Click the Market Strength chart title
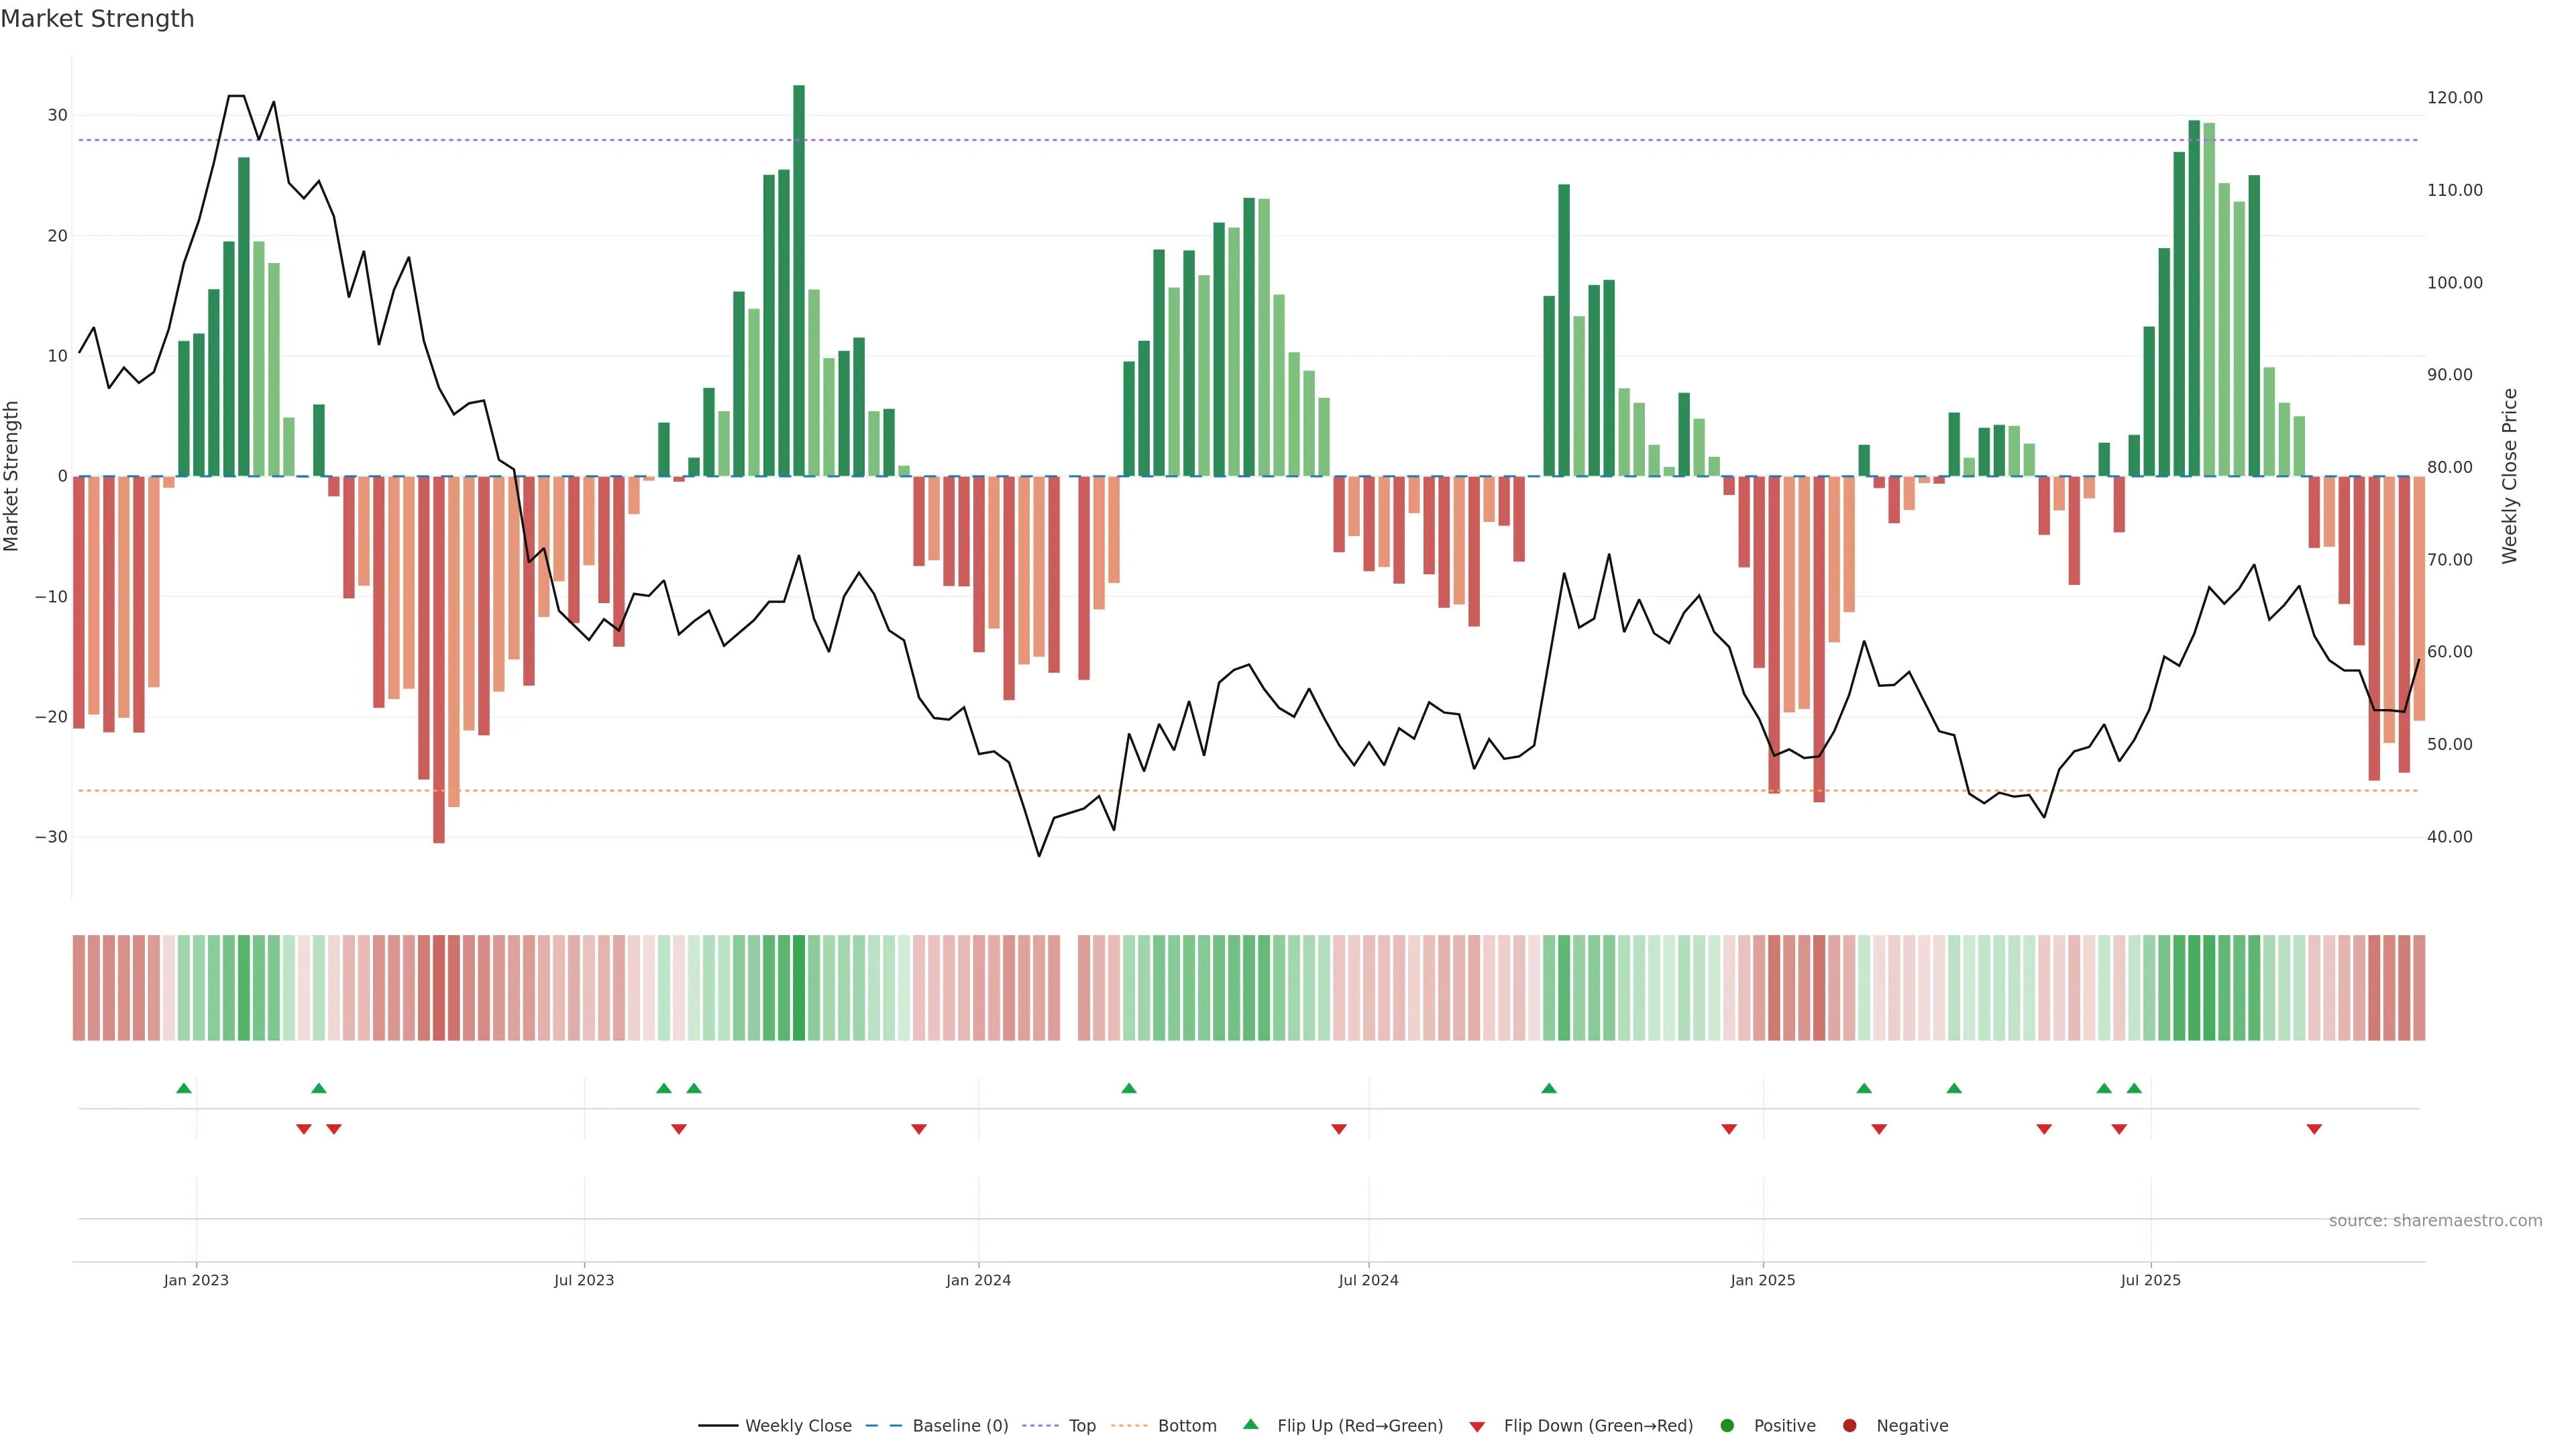This screenshot has width=2576, height=1449. [x=97, y=19]
